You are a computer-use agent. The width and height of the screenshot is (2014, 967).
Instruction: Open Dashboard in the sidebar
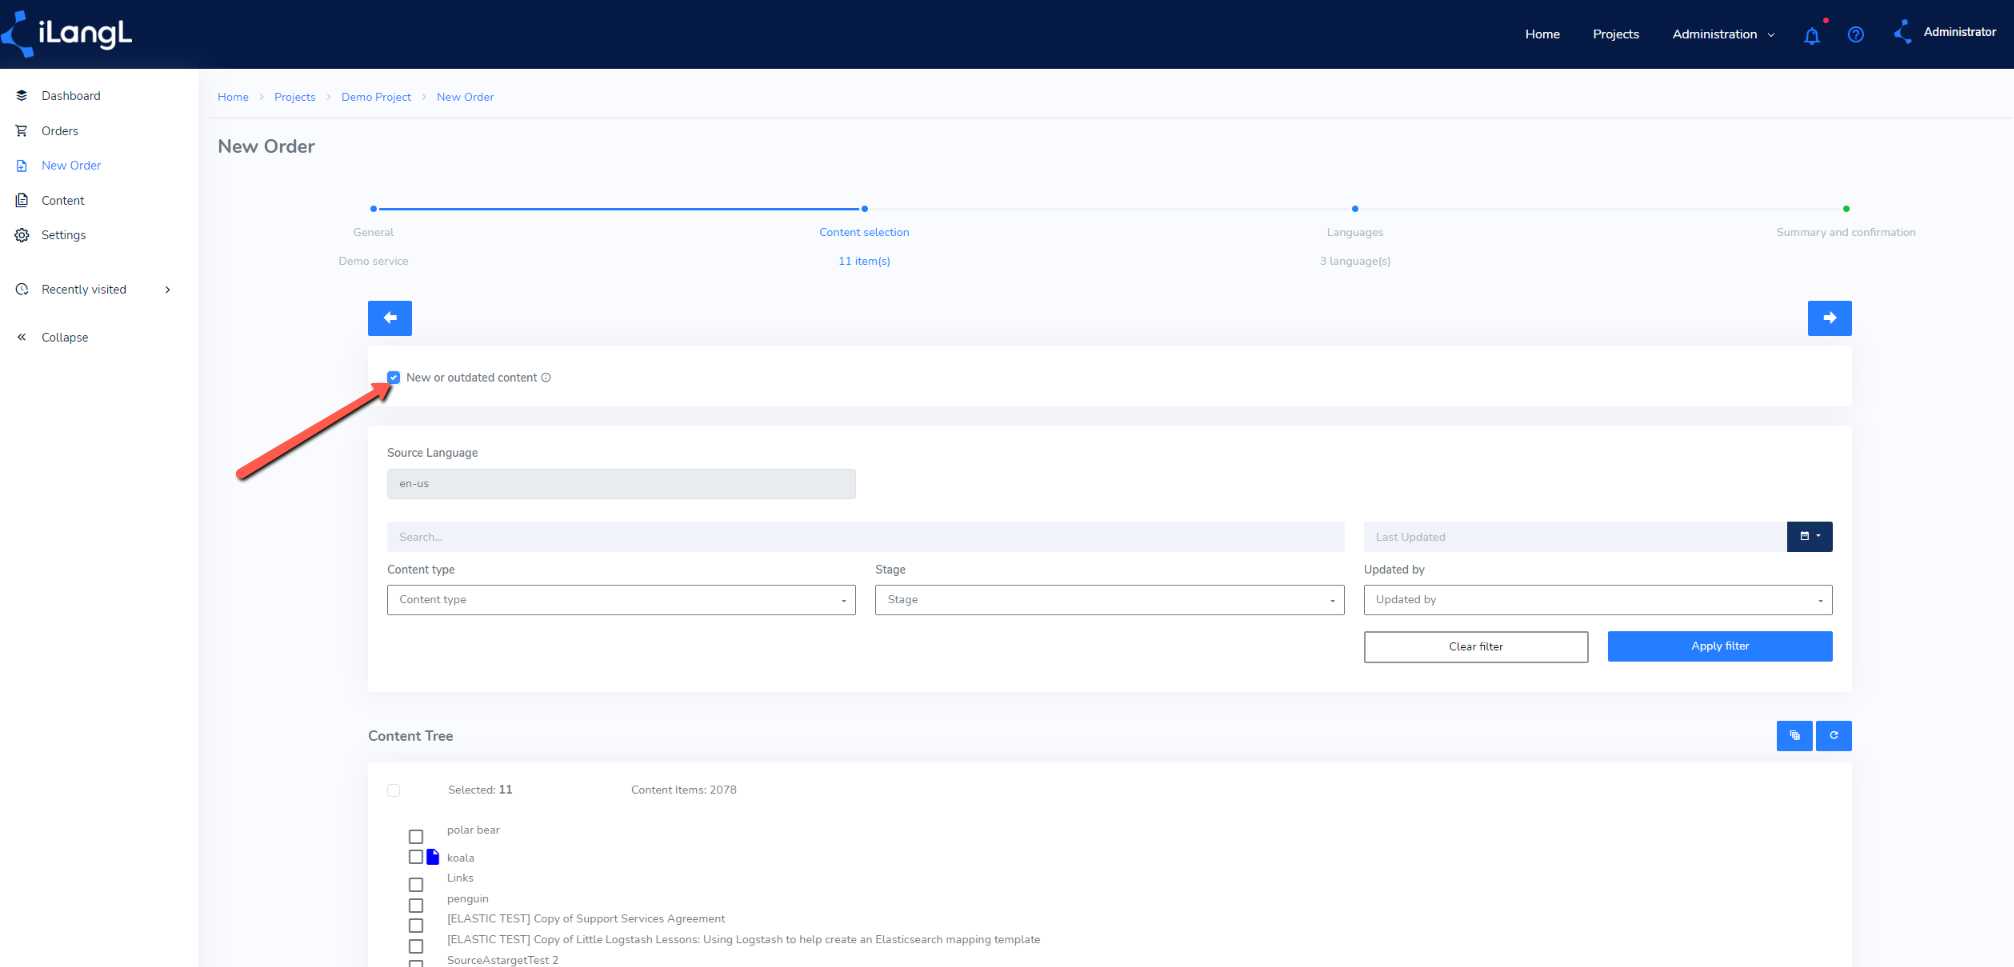(x=71, y=96)
